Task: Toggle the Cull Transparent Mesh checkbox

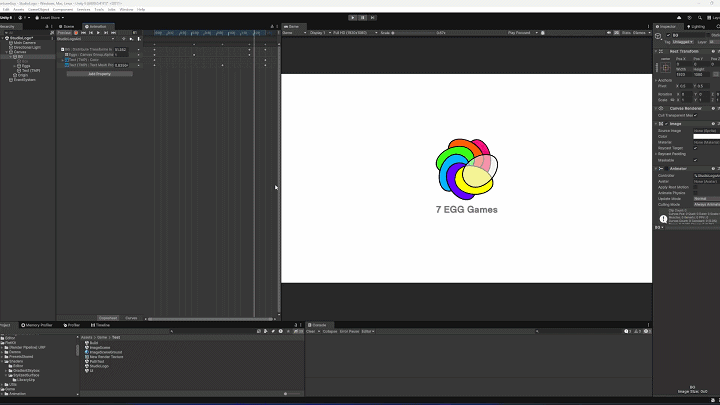Action: coord(695,115)
